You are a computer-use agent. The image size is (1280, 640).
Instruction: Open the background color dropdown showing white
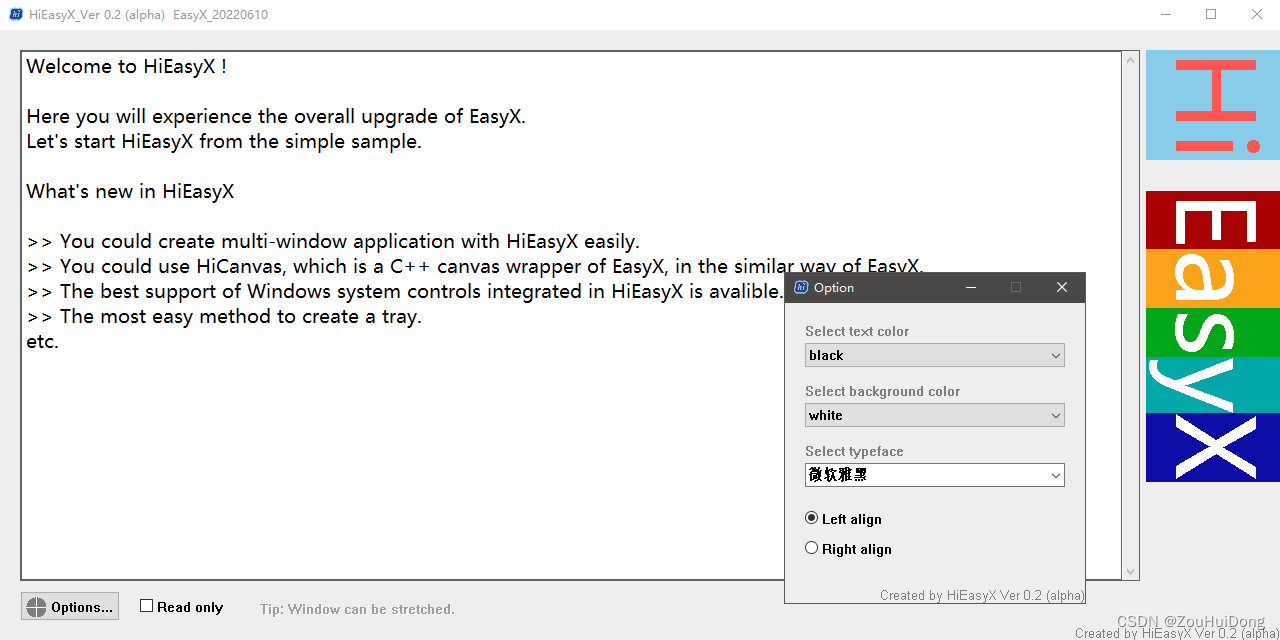pyautogui.click(x=935, y=415)
